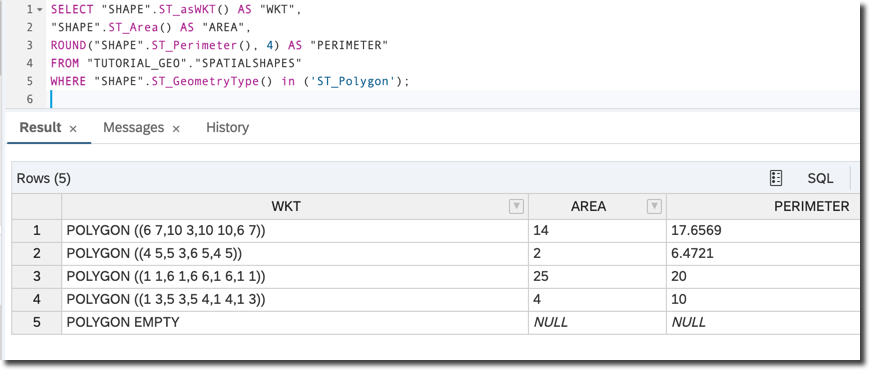Screen dimensions: 870x370
Task: Select the PERIMETER column header
Action: (x=763, y=207)
